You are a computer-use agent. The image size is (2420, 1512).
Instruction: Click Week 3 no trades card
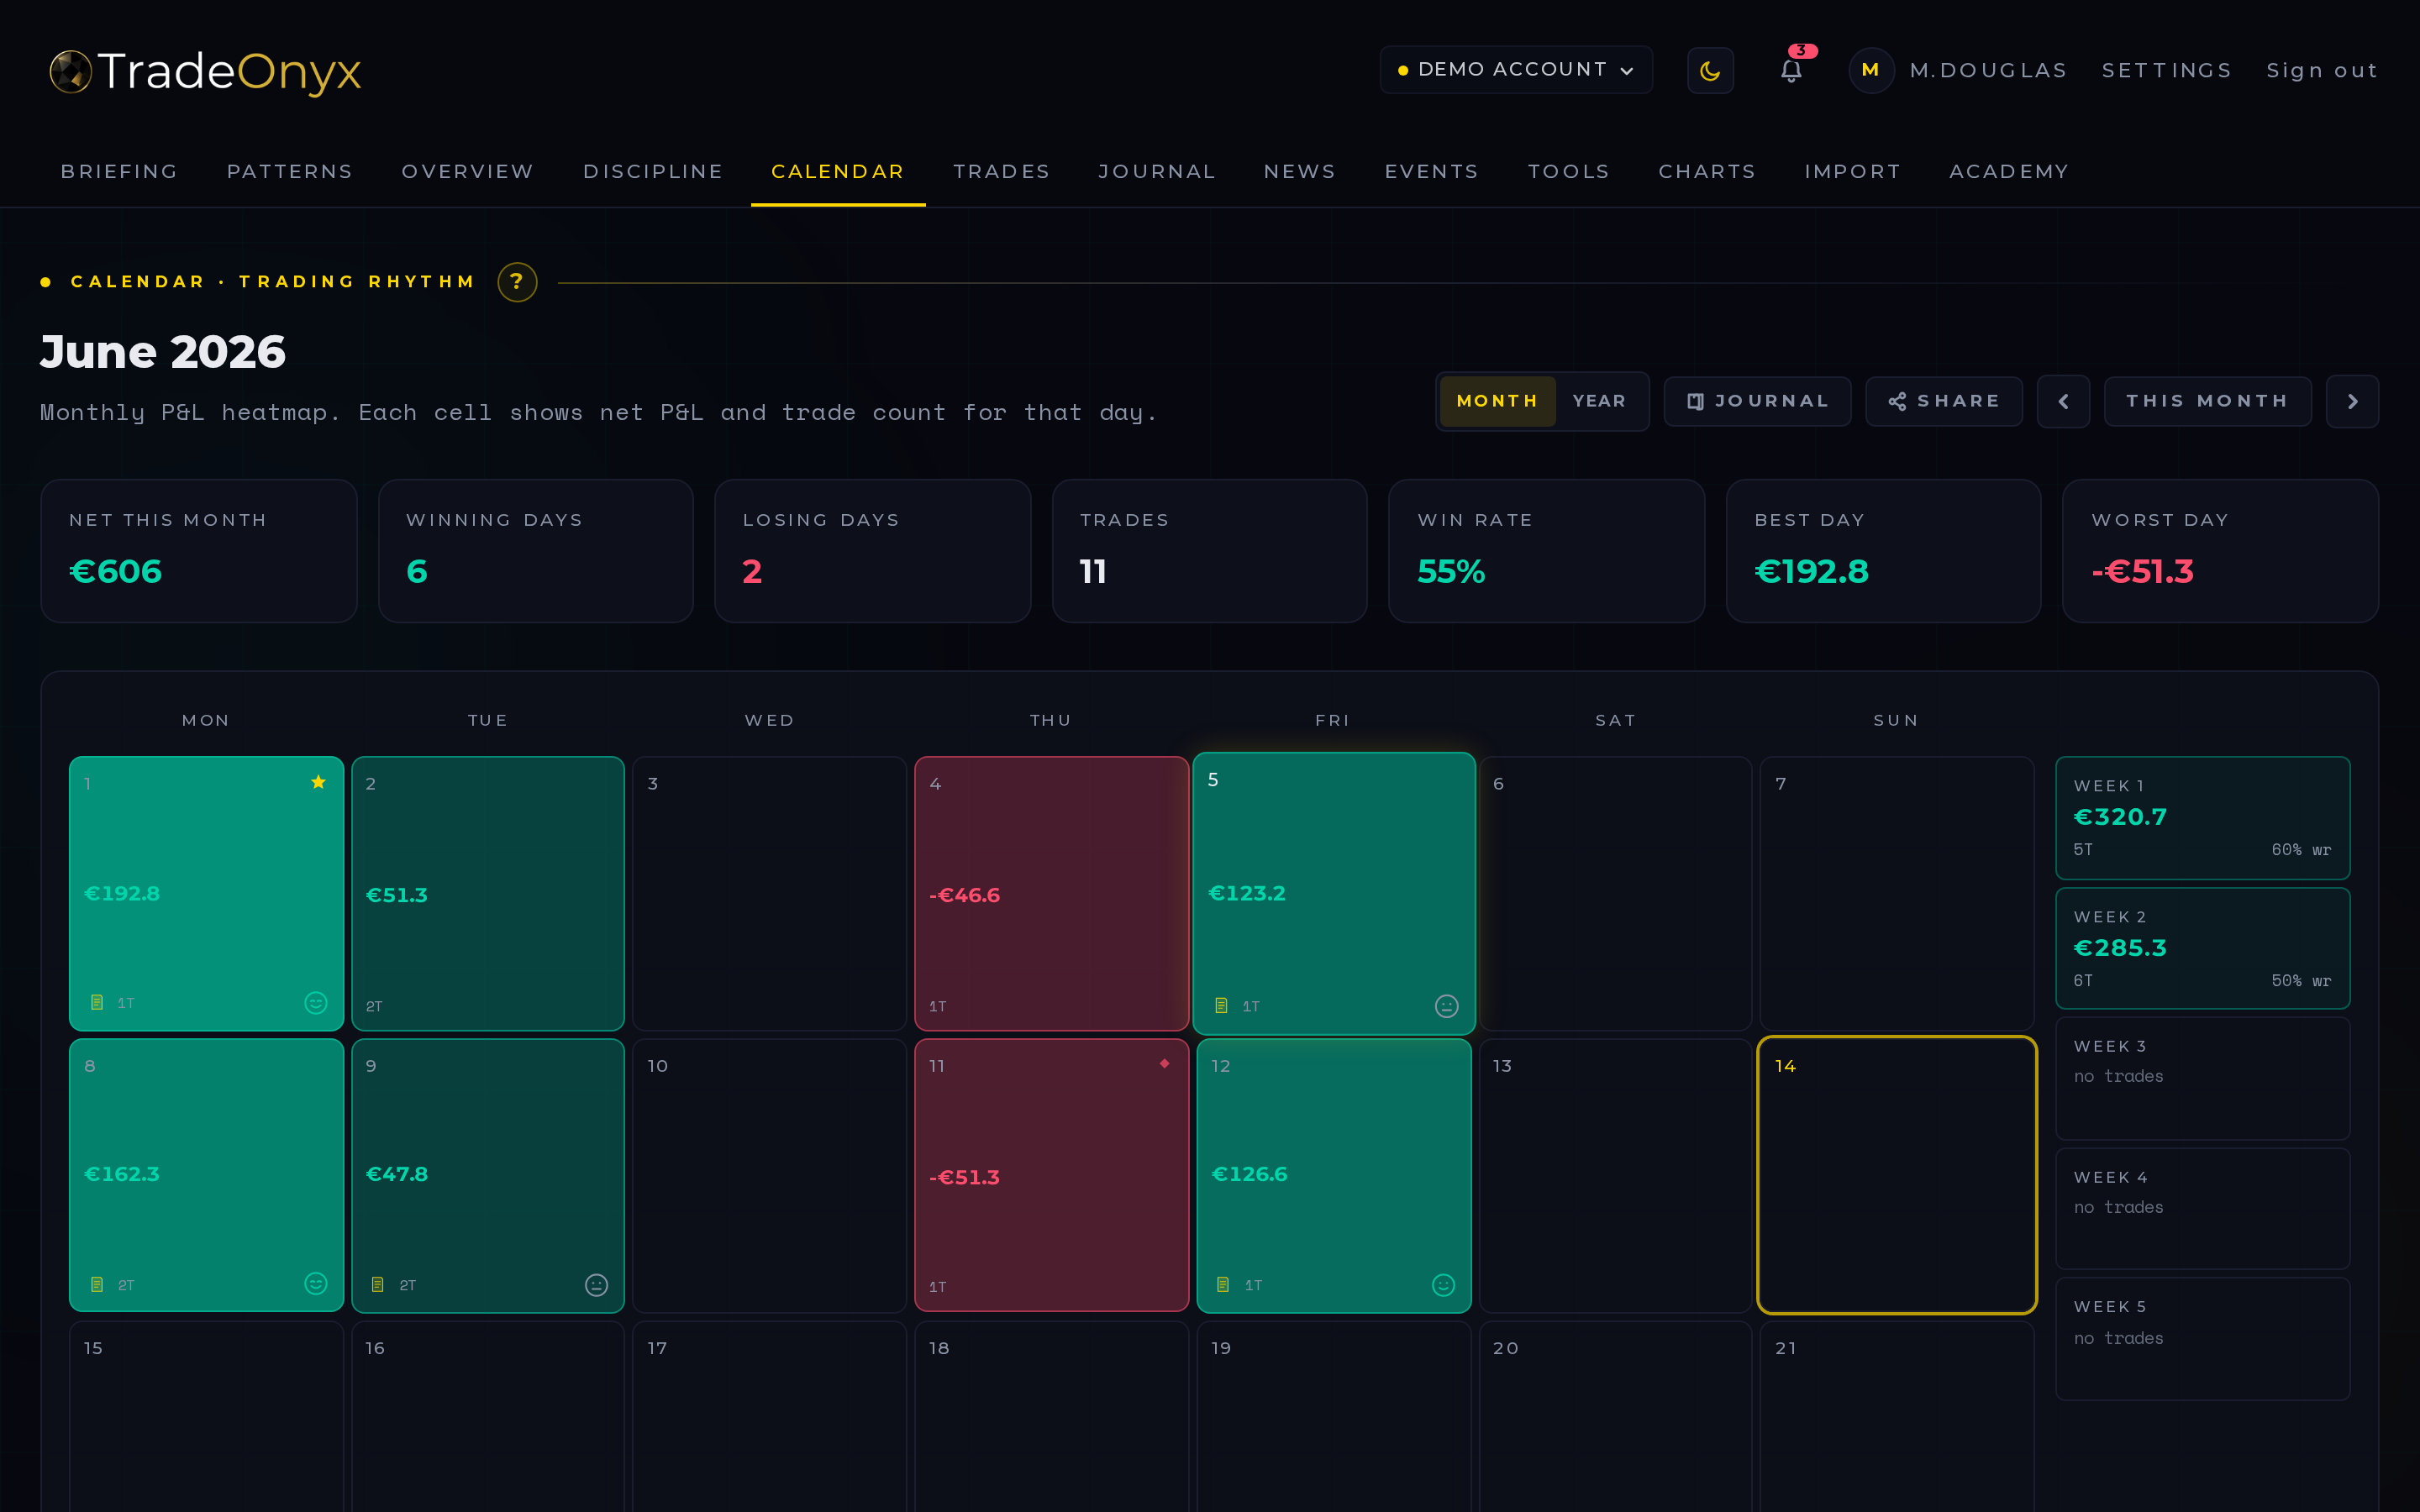point(2202,1078)
